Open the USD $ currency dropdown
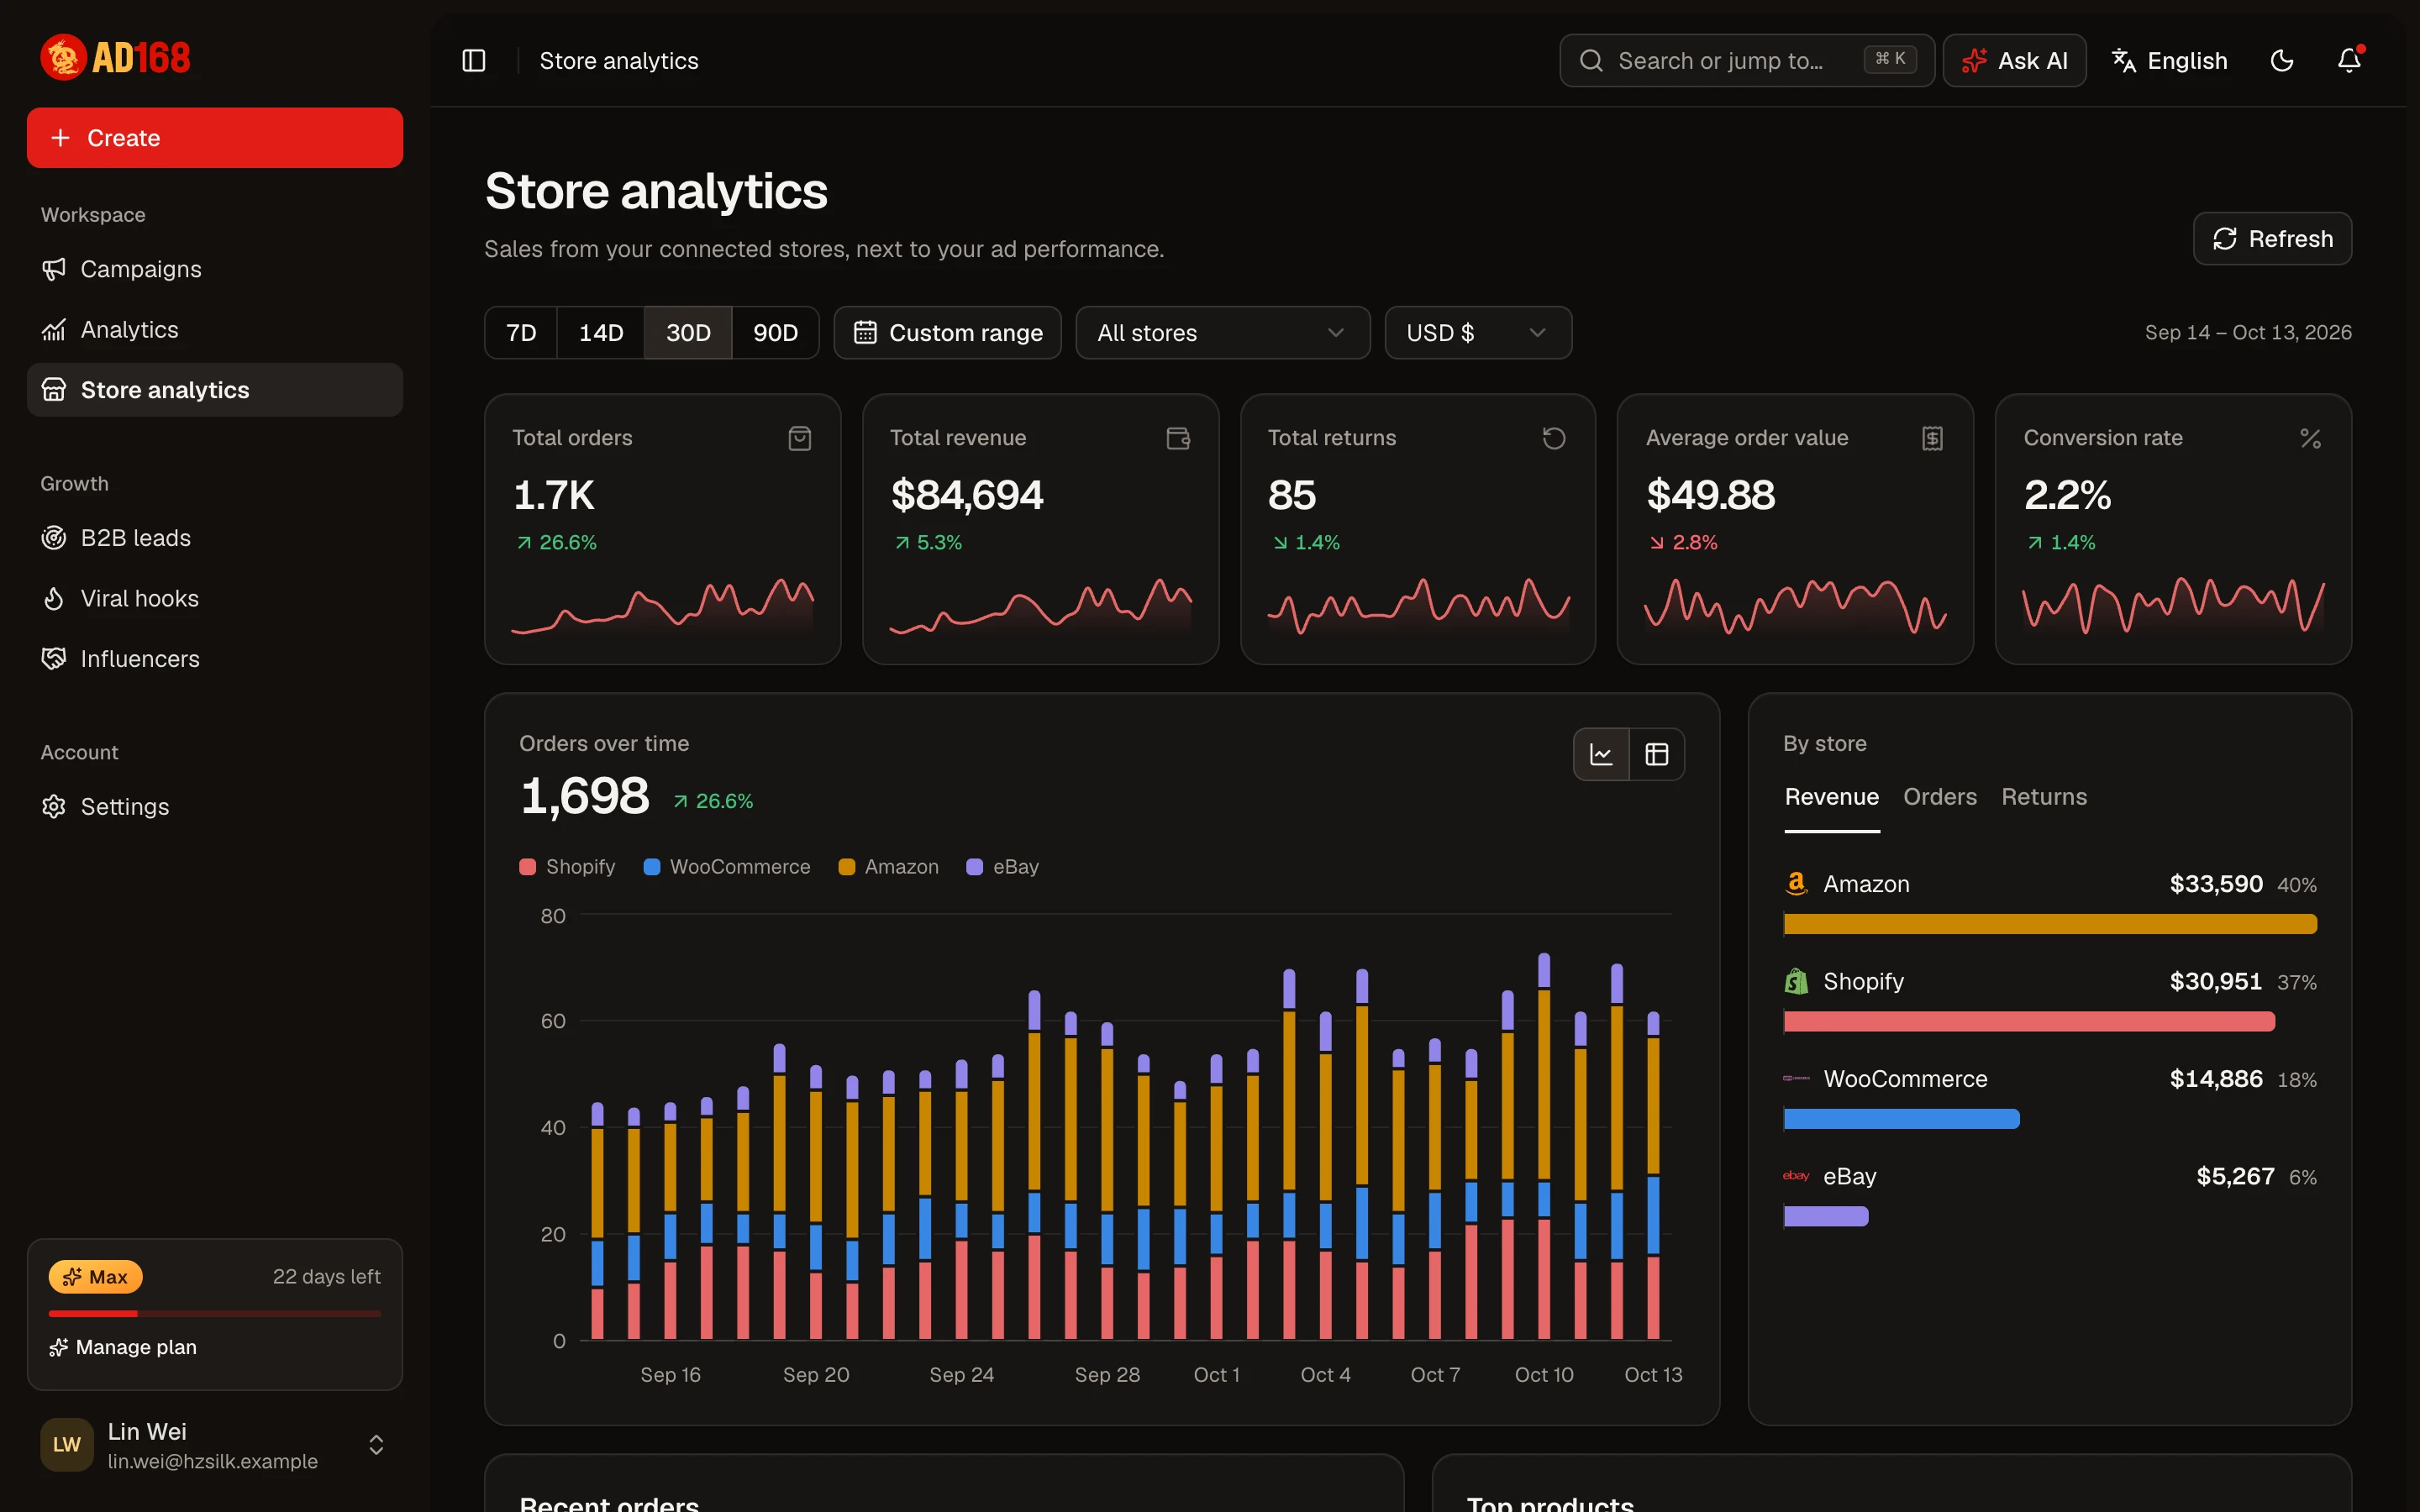 [1478, 333]
